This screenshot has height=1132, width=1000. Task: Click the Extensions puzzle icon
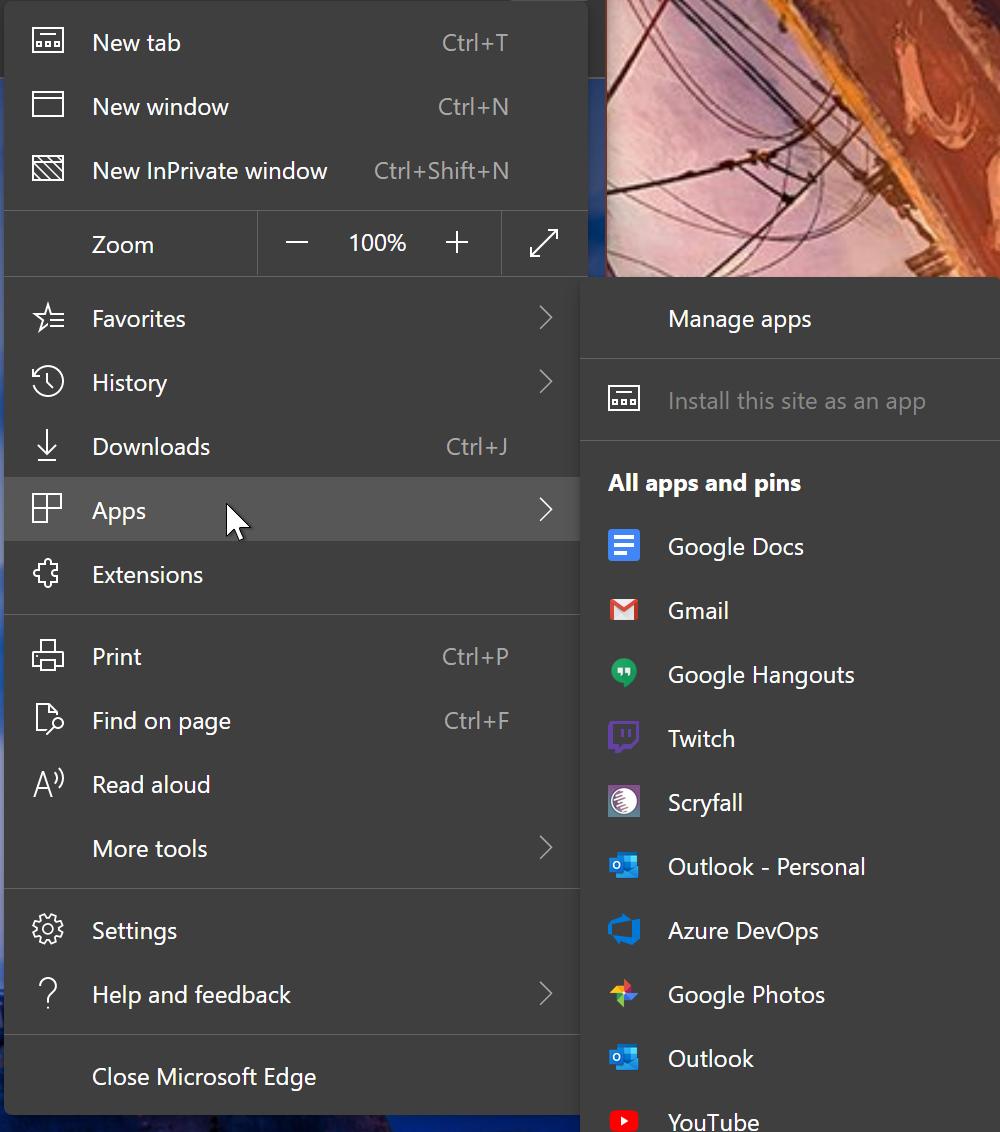(x=47, y=573)
